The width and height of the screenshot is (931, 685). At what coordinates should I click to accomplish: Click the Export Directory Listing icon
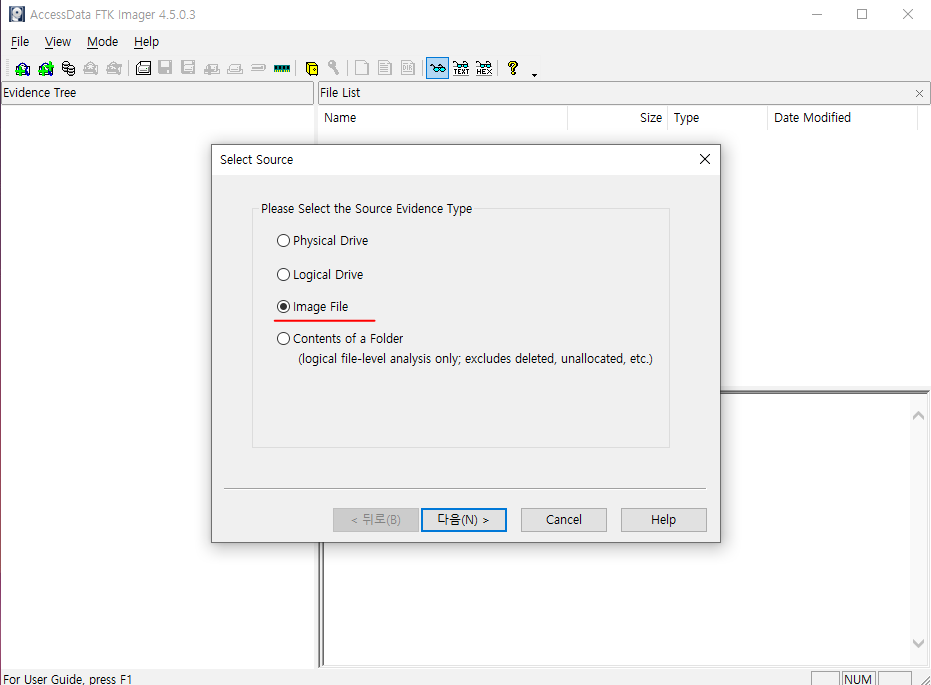(x=408, y=68)
